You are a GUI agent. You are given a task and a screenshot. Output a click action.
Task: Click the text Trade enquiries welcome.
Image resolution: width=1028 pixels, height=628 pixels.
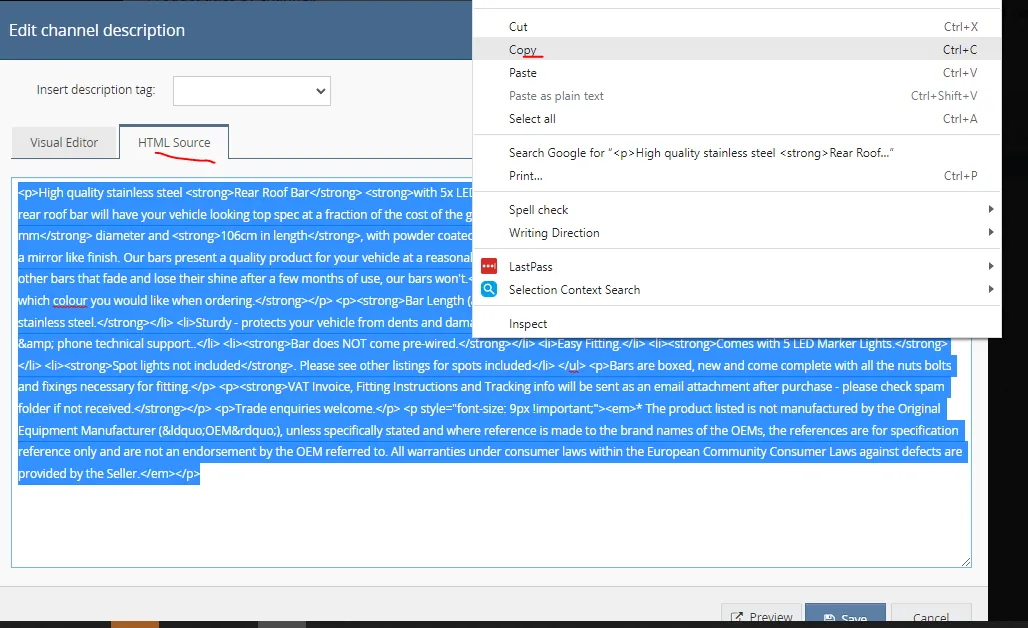(x=305, y=408)
